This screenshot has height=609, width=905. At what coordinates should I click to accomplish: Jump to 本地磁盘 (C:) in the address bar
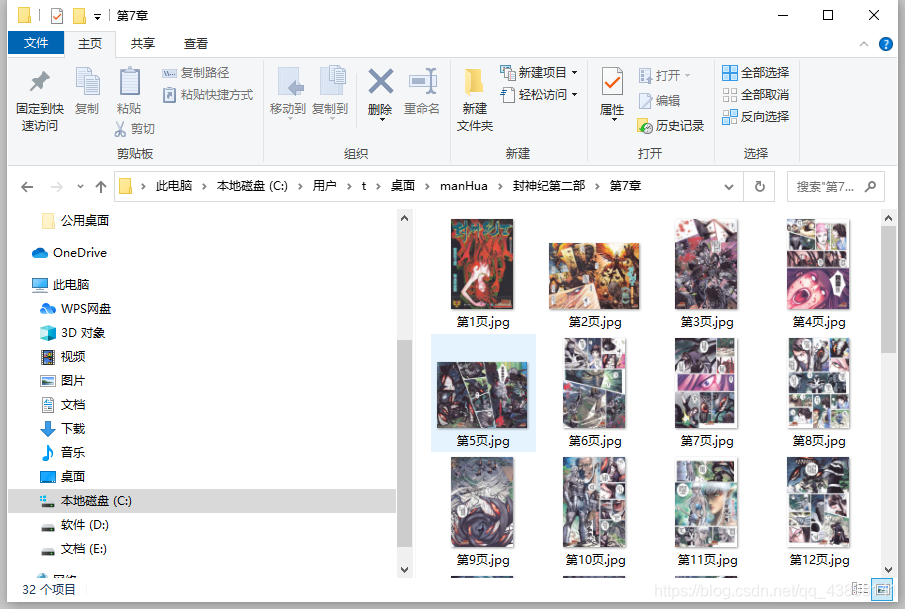tap(252, 186)
